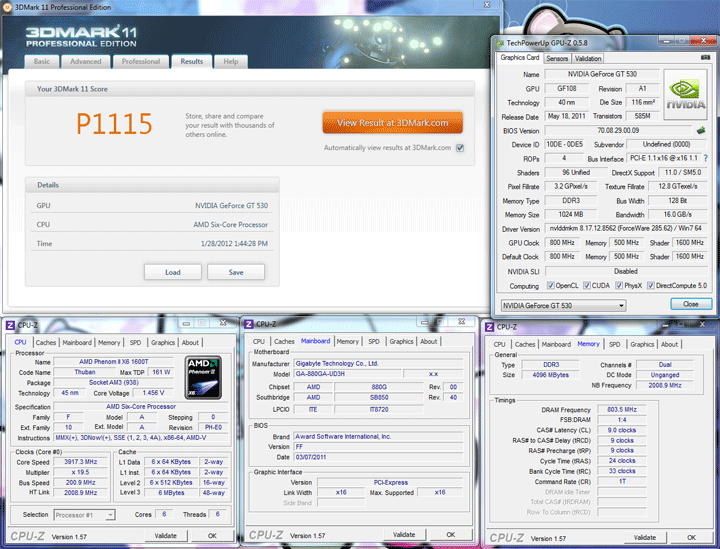Click the screenshot camera icon in GPU-Z
The width and height of the screenshot is (720, 549).
[705, 57]
